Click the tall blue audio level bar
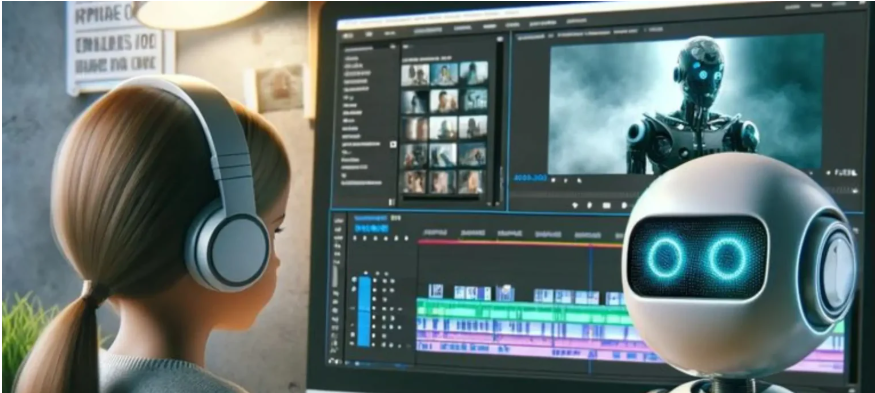 click(364, 311)
